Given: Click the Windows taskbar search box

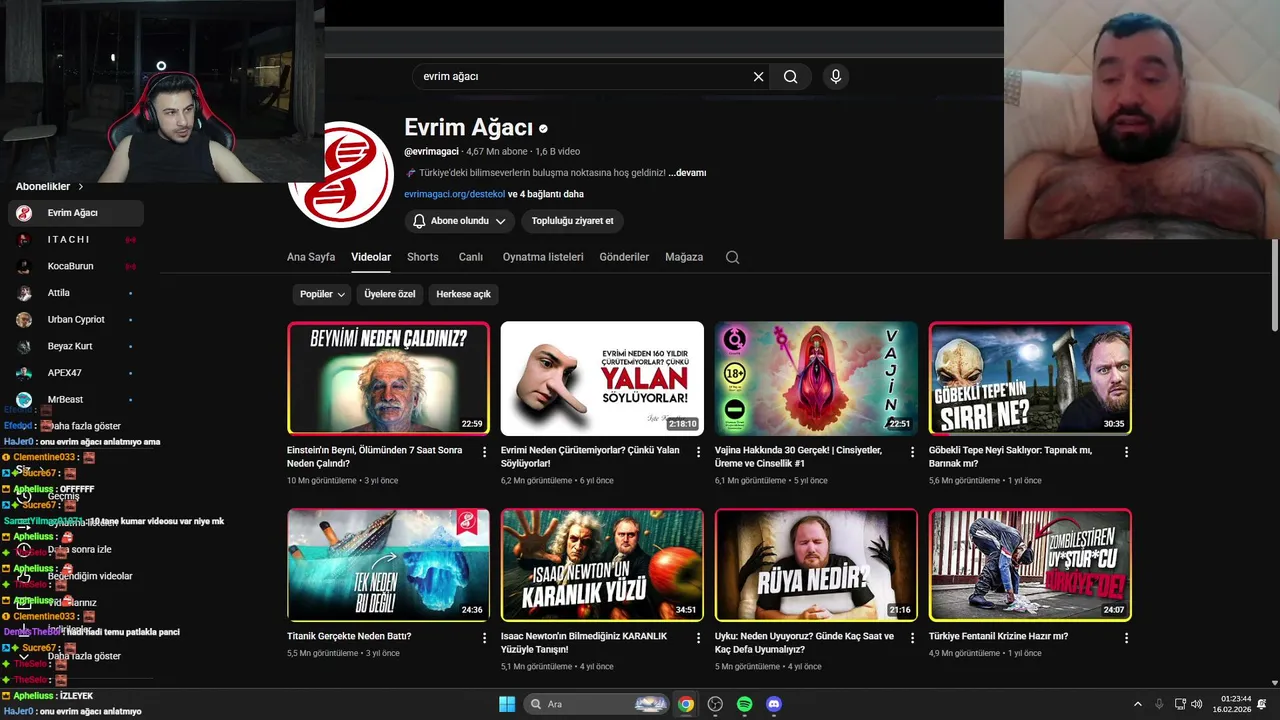Looking at the screenshot, I should 596,704.
